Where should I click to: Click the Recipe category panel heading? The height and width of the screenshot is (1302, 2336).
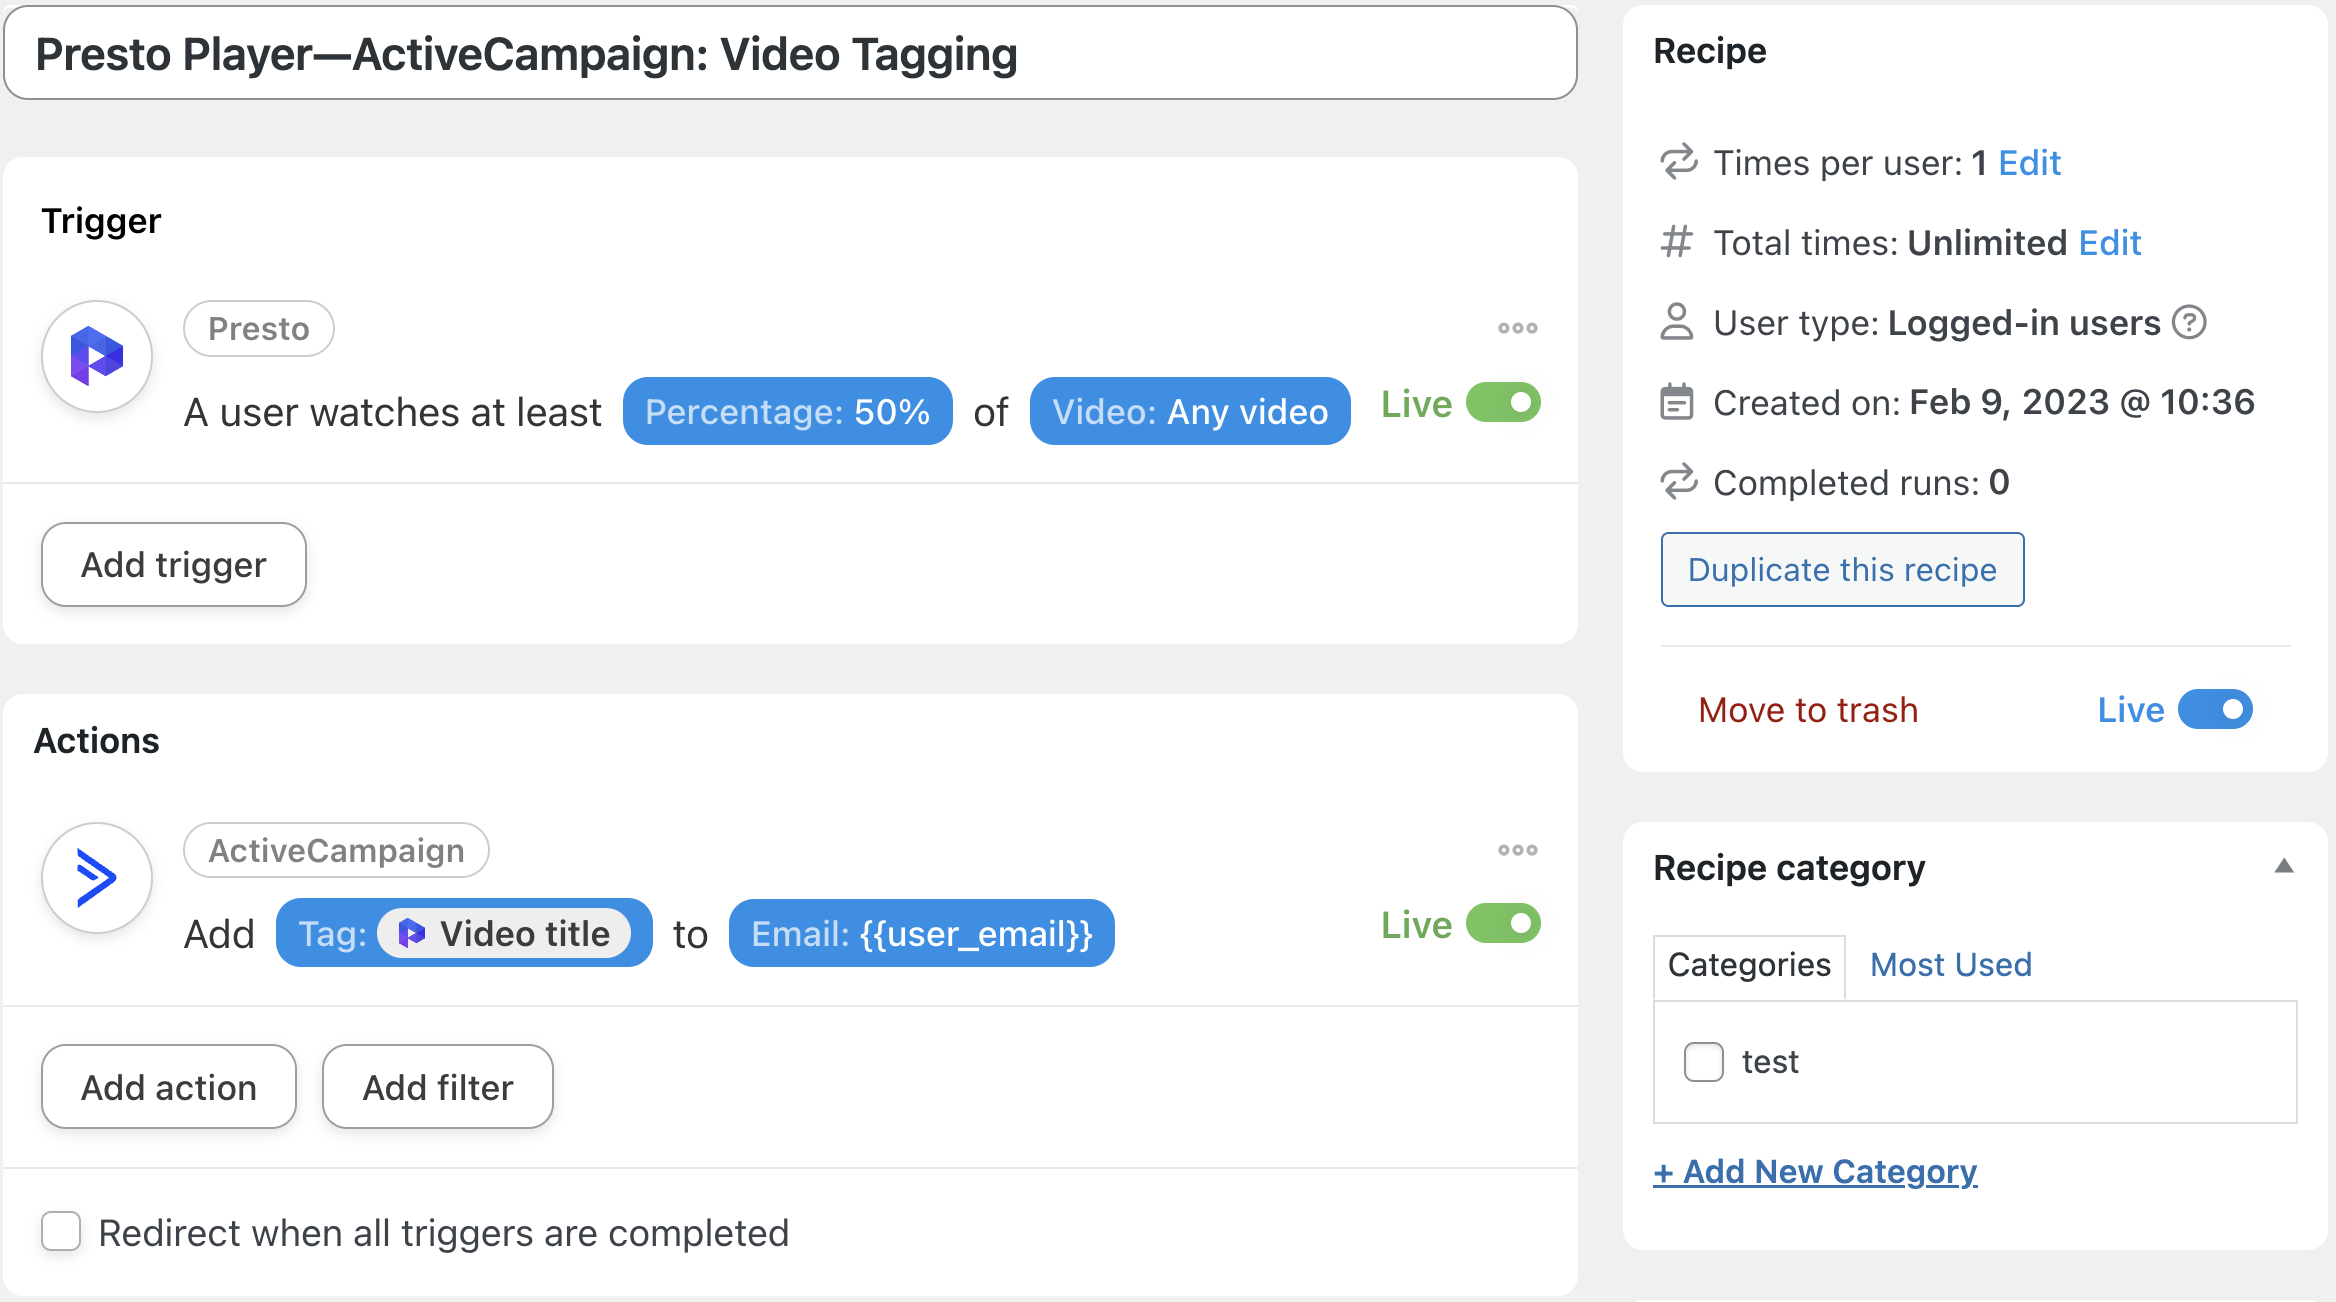tap(1789, 867)
